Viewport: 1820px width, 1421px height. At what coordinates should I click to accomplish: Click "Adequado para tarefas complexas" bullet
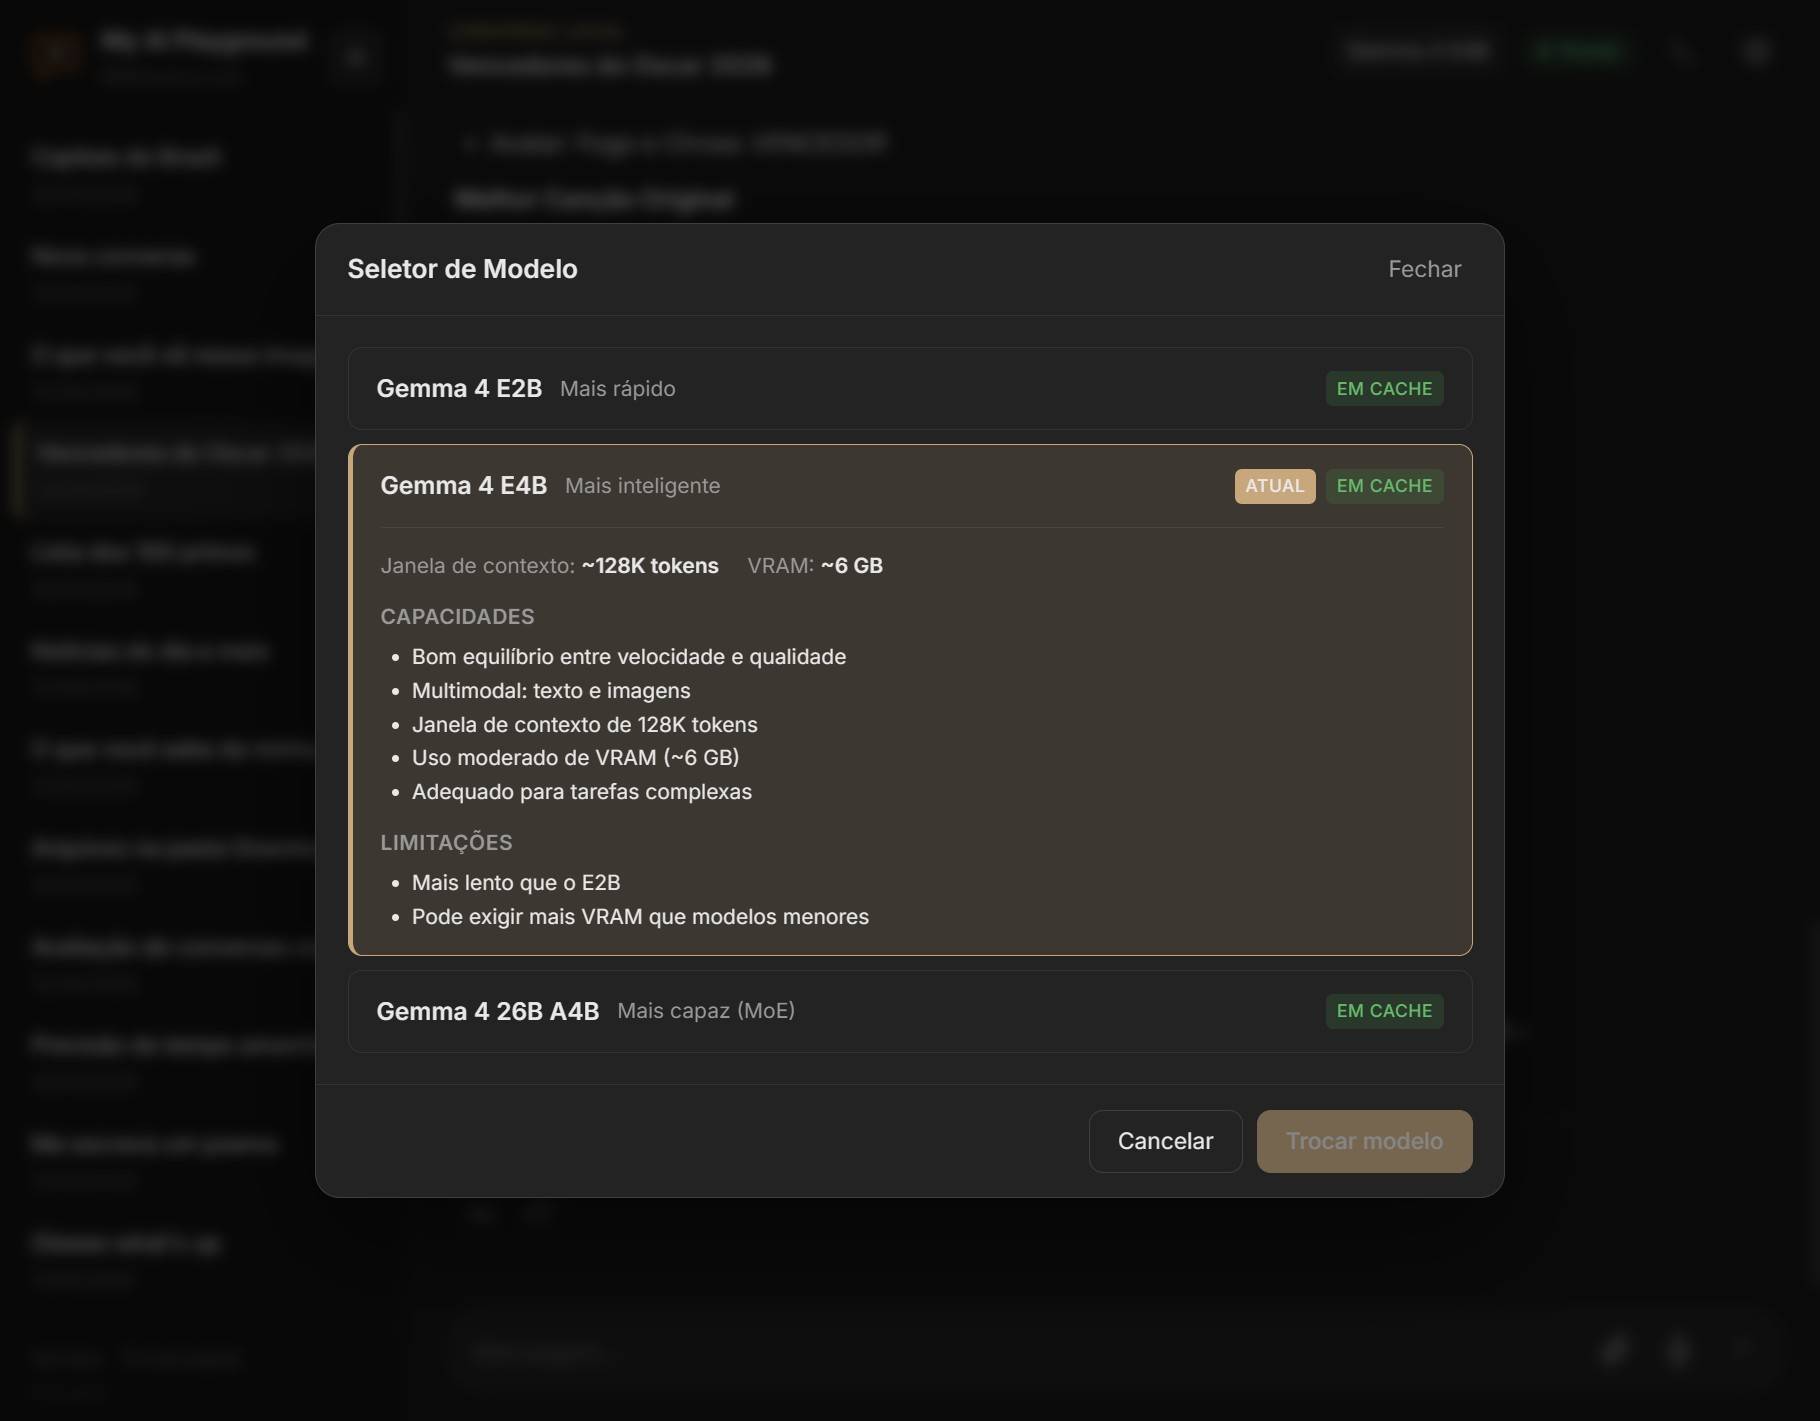pyautogui.click(x=582, y=792)
